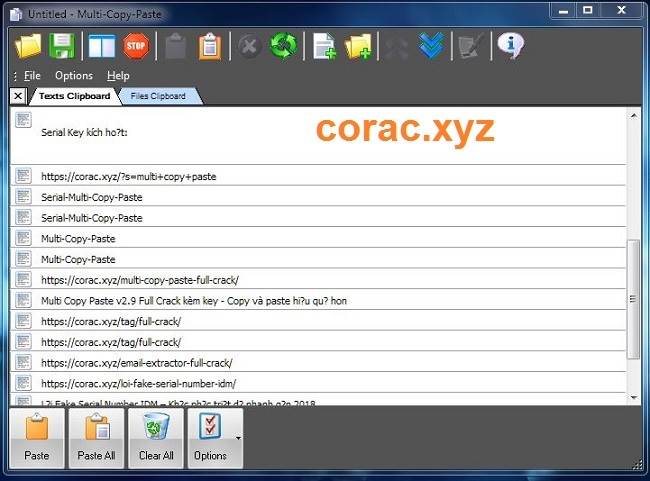
Task: Select the first 'Serial-Multi-Copy-Paste' entry
Action: tap(318, 197)
